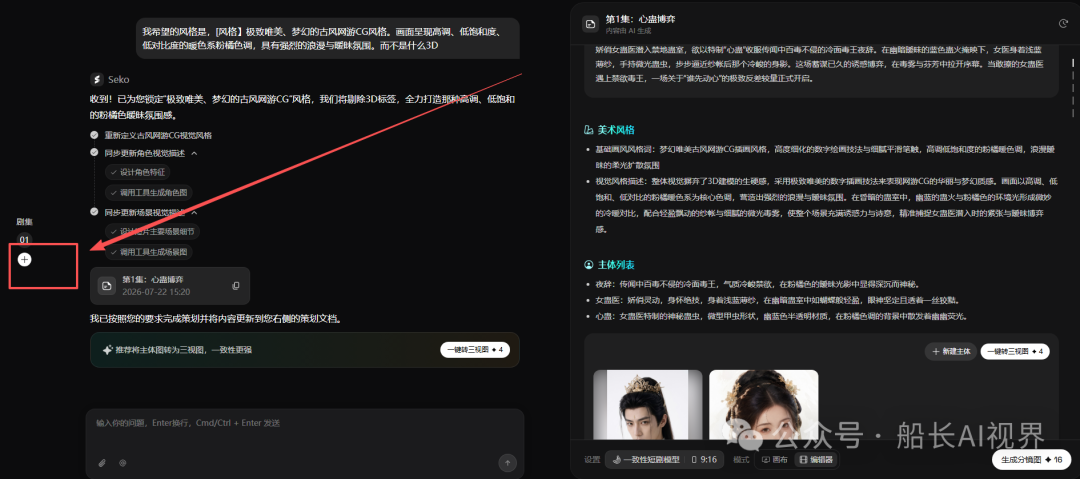Click the 重新定义古风网游CG视觉风格 step text

pyautogui.click(x=158, y=136)
